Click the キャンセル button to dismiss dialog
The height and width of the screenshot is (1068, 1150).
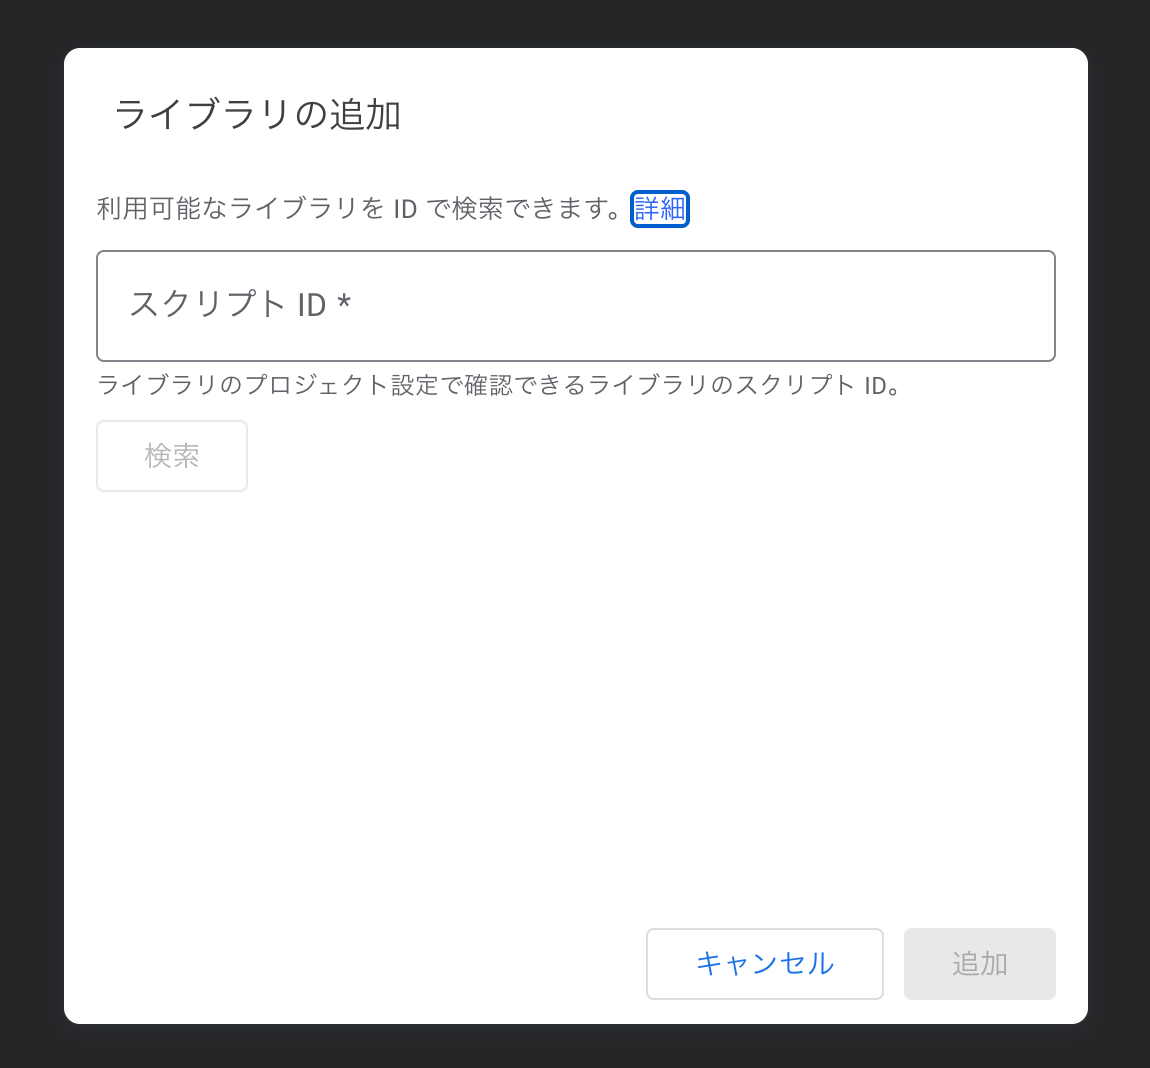tap(764, 963)
